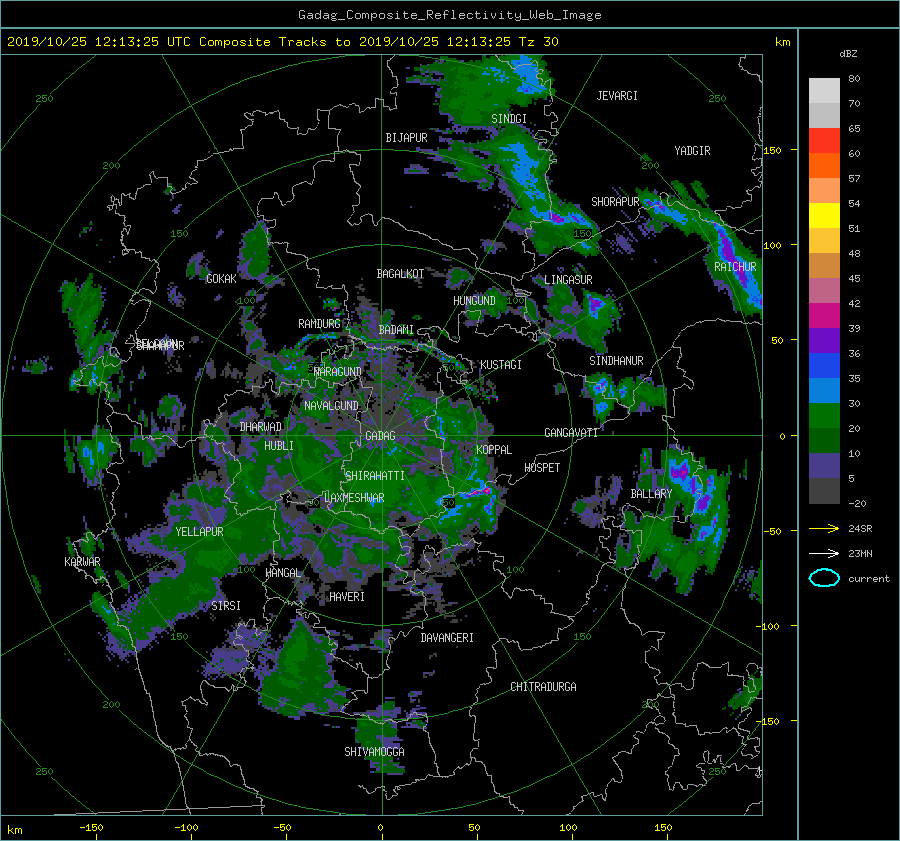The height and width of the screenshot is (841, 900).
Task: Click the SINDHANUR city label
Action: (x=616, y=361)
